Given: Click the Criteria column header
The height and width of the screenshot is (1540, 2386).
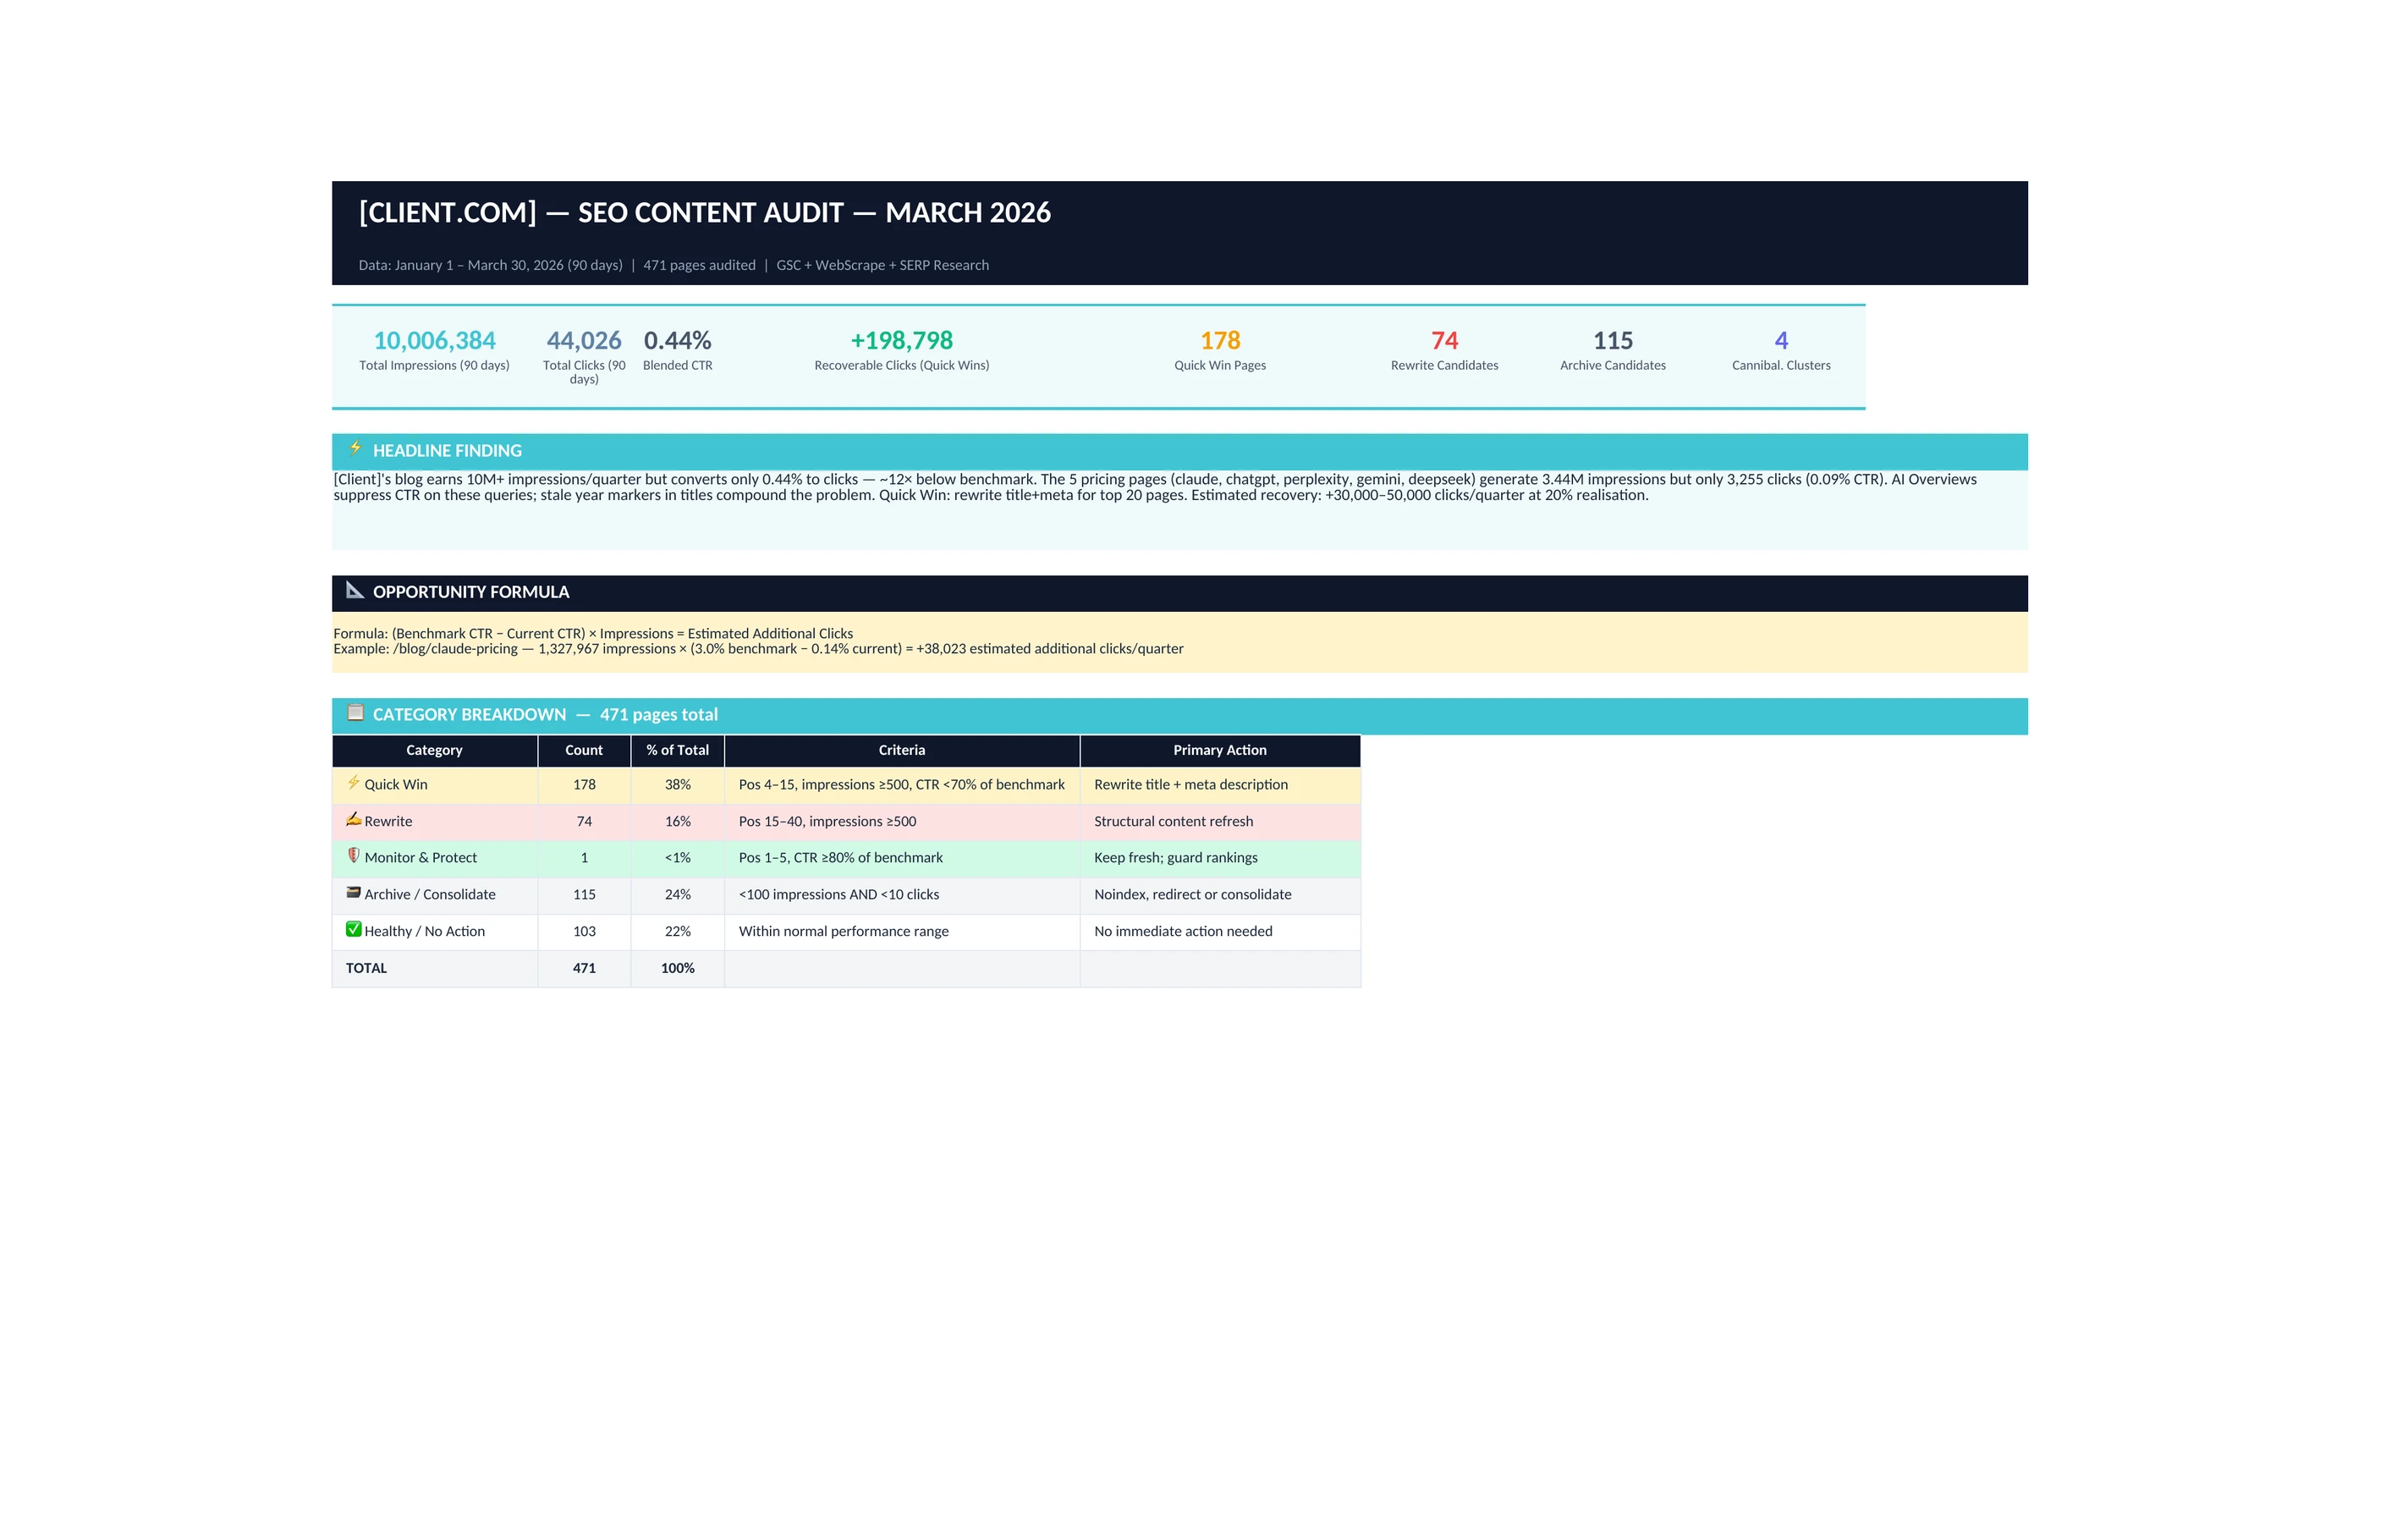Looking at the screenshot, I should coord(901,750).
